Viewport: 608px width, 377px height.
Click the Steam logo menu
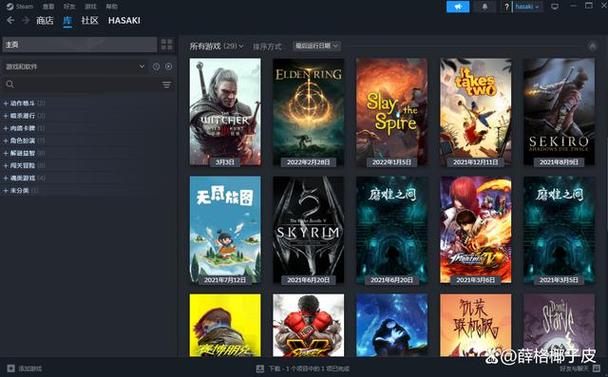click(x=20, y=6)
